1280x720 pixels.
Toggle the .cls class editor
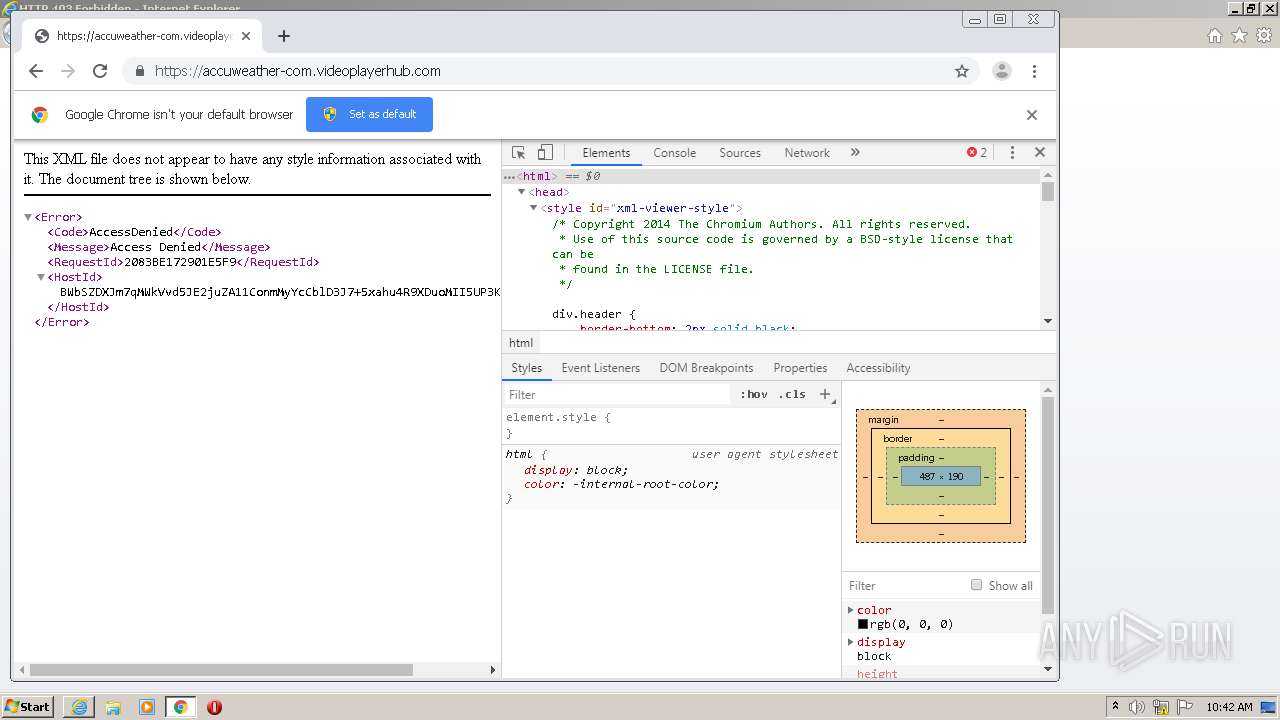tap(792, 394)
